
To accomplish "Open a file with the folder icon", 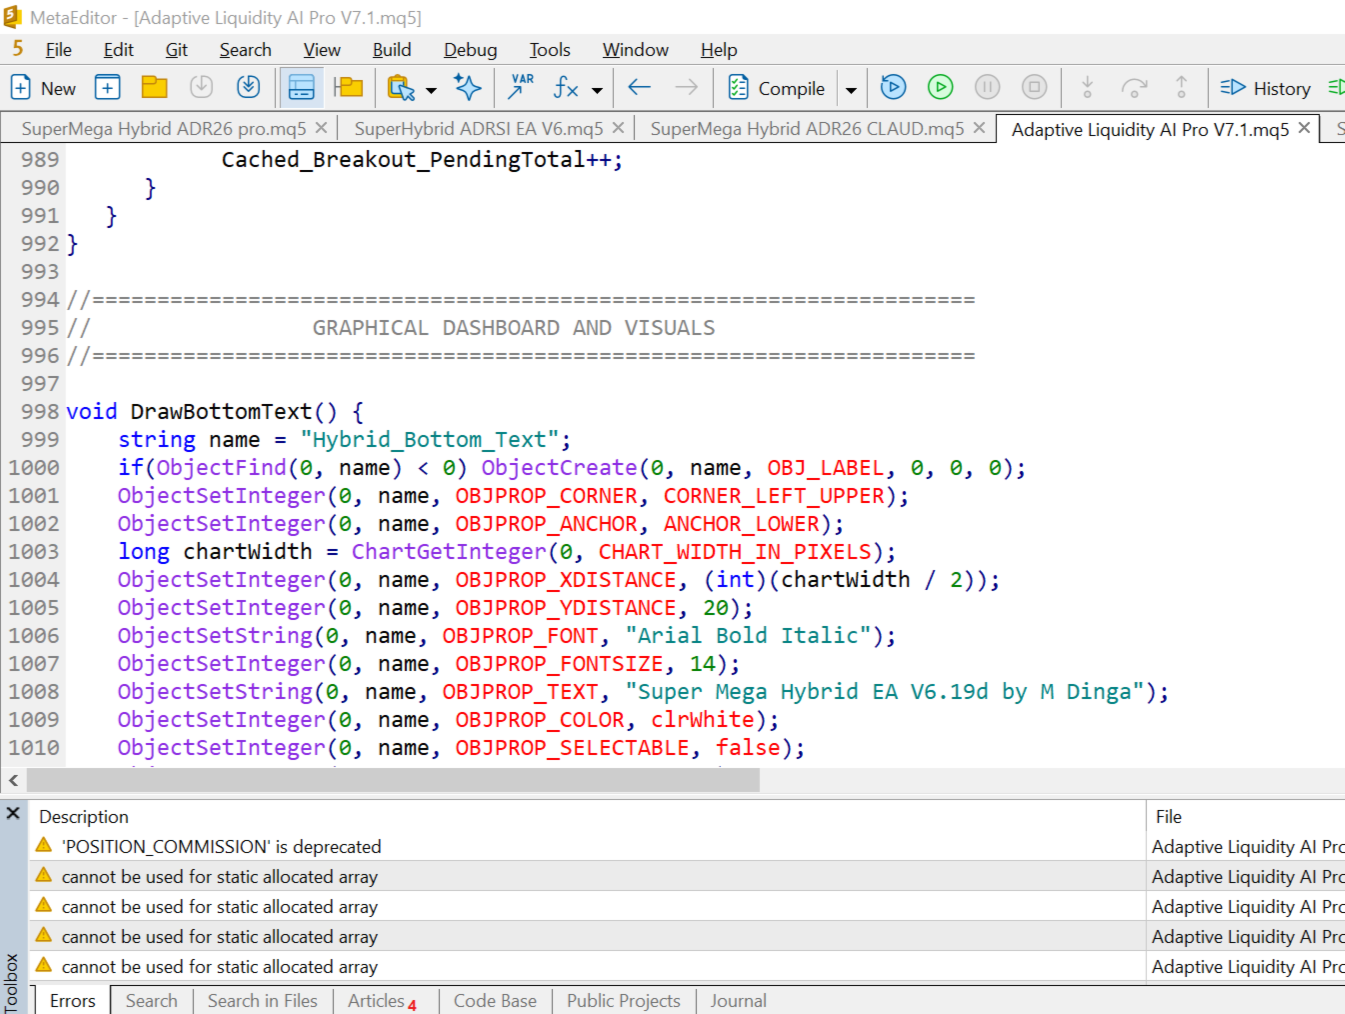I will pyautogui.click(x=154, y=88).
